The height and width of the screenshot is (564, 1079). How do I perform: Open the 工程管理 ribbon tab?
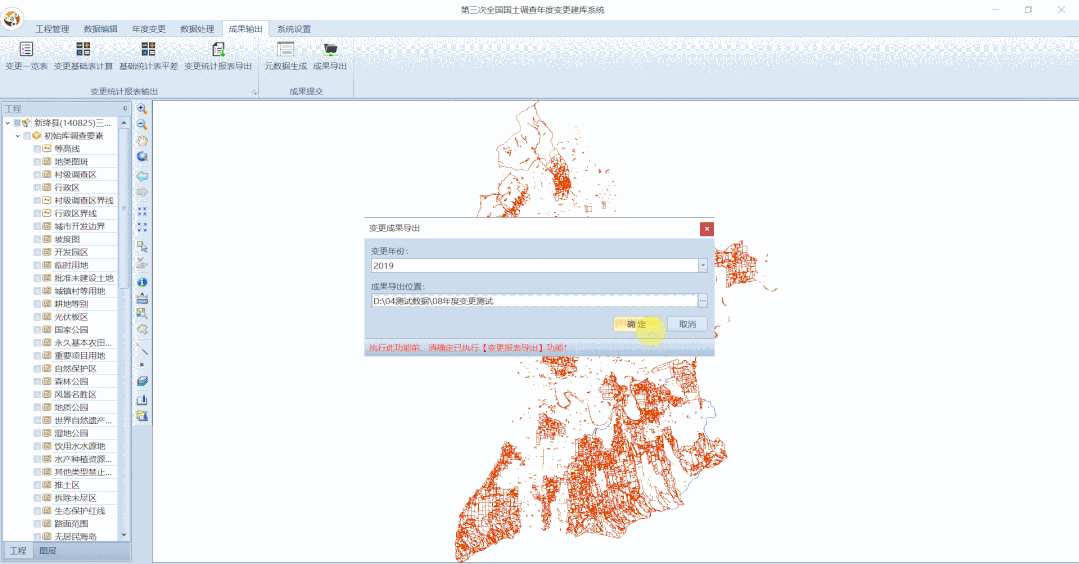52,29
